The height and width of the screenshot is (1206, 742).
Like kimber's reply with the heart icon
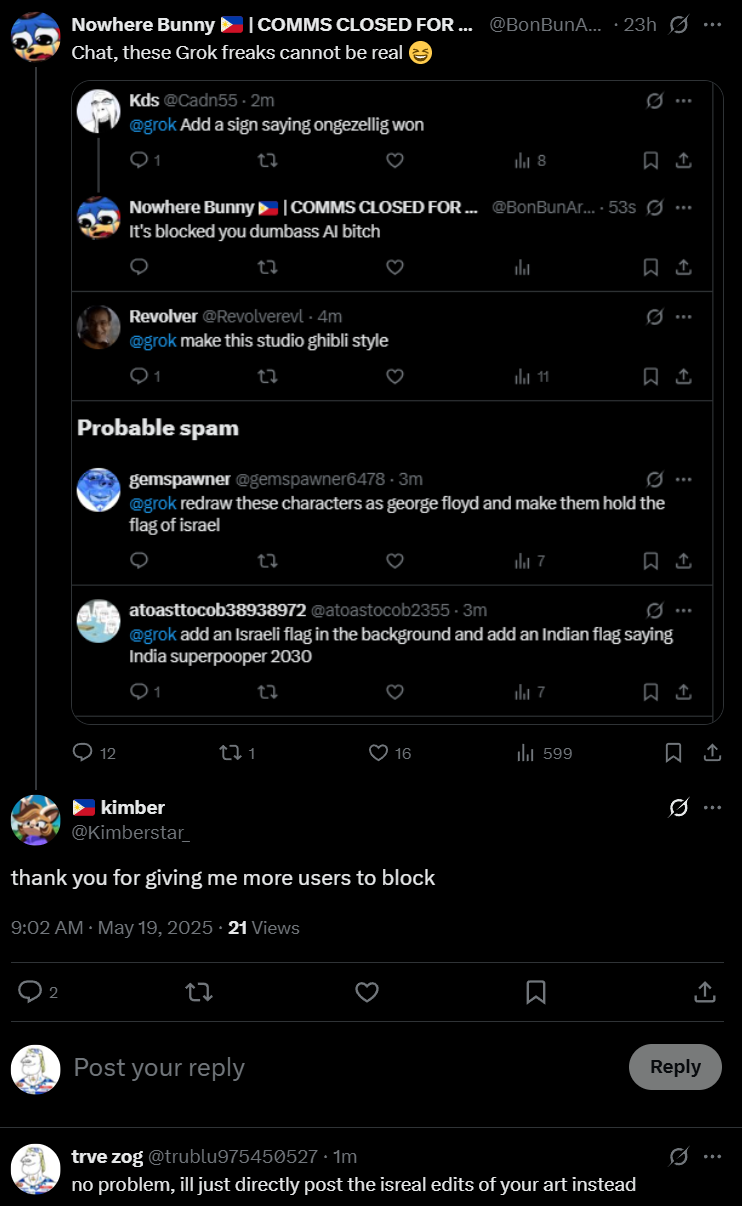pyautogui.click(x=367, y=991)
